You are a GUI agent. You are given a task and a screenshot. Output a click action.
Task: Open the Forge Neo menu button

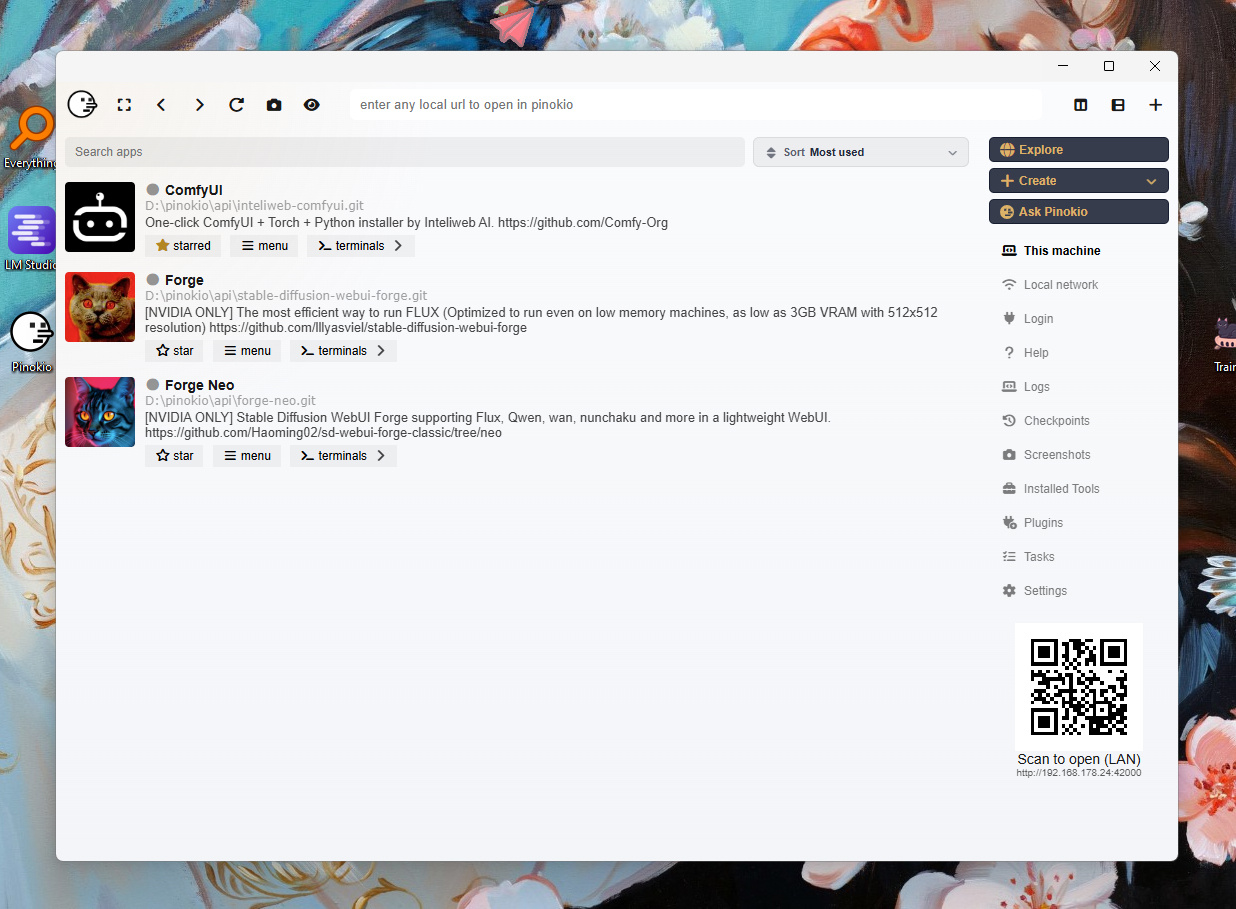pyautogui.click(x=247, y=456)
